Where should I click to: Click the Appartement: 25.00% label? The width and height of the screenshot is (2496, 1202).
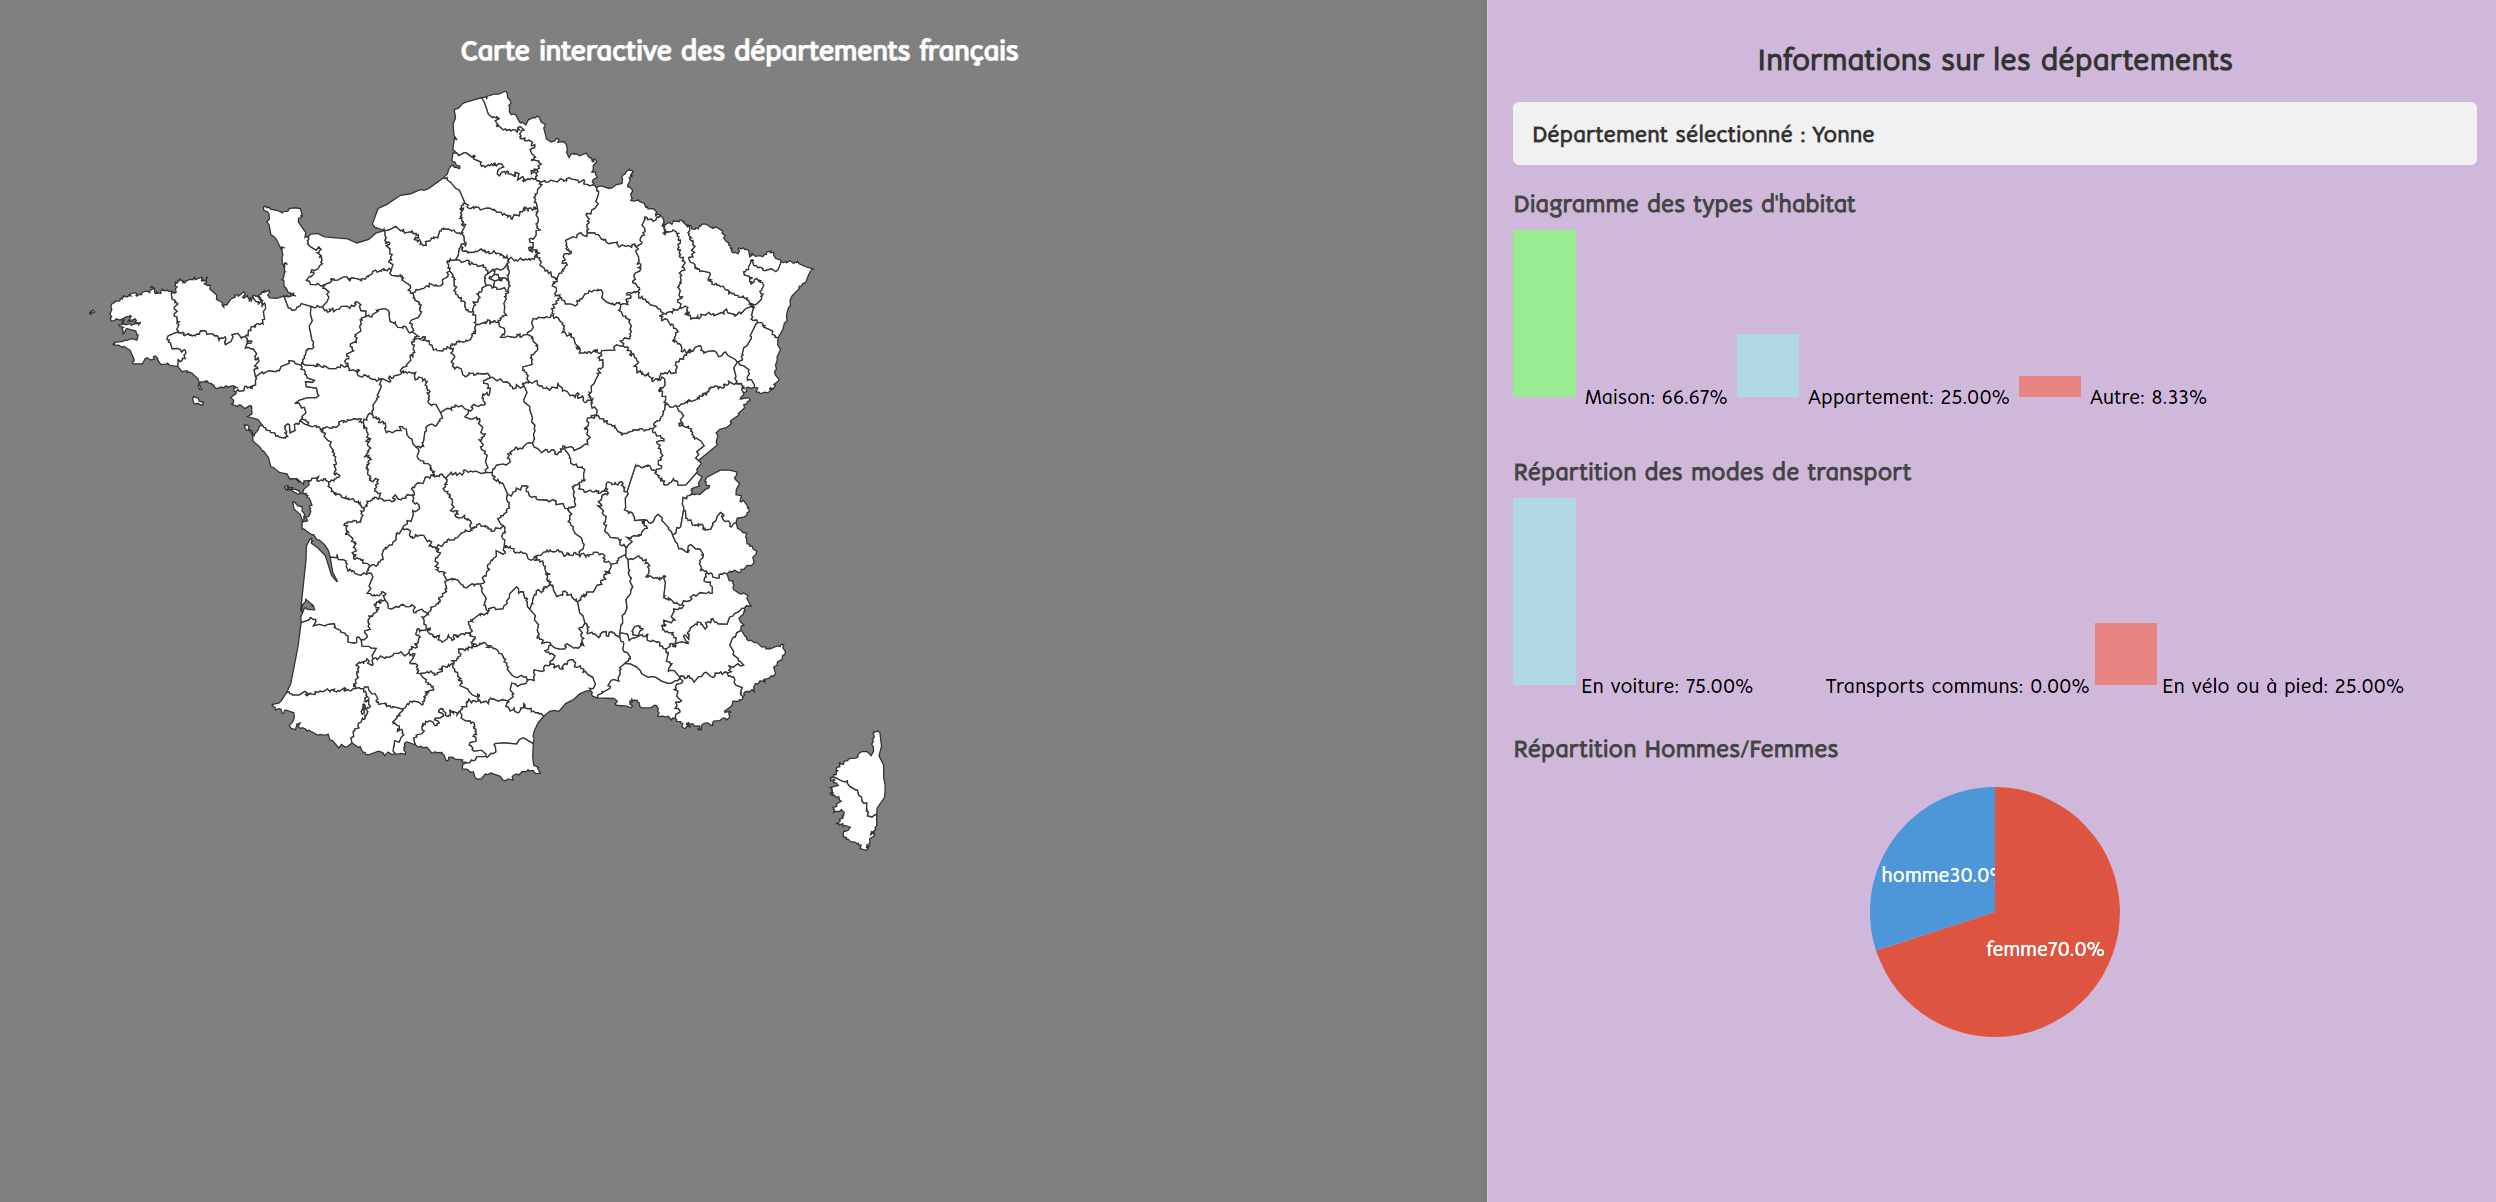click(x=1907, y=397)
